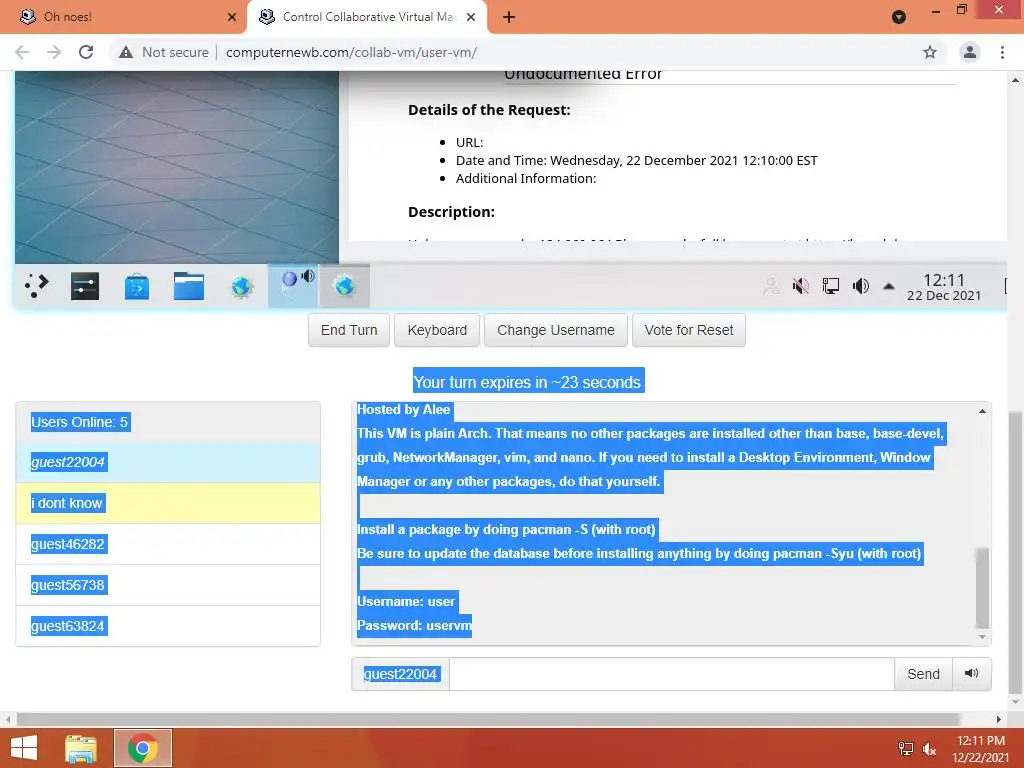
Task: Go back with the browser back arrow
Action: coord(22,52)
